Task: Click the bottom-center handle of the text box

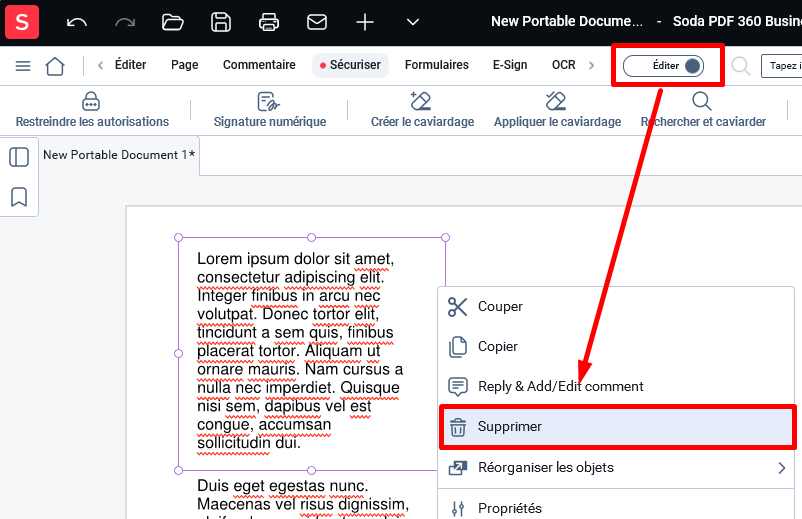Action: (311, 470)
